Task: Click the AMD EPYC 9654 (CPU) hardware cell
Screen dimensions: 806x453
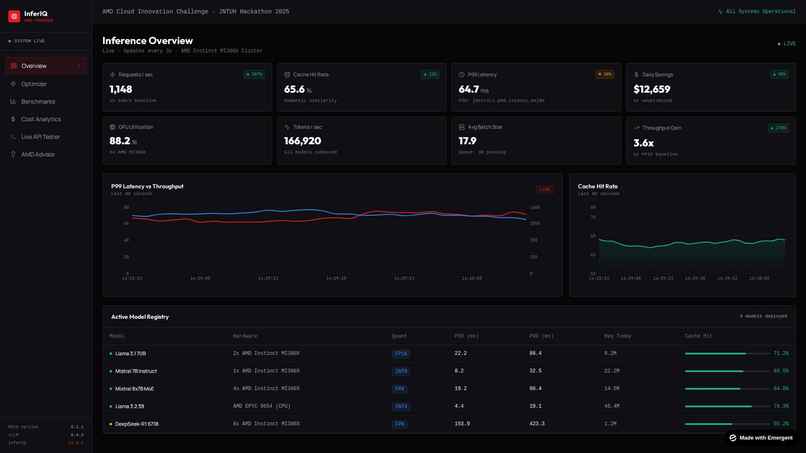Action: 262,406
